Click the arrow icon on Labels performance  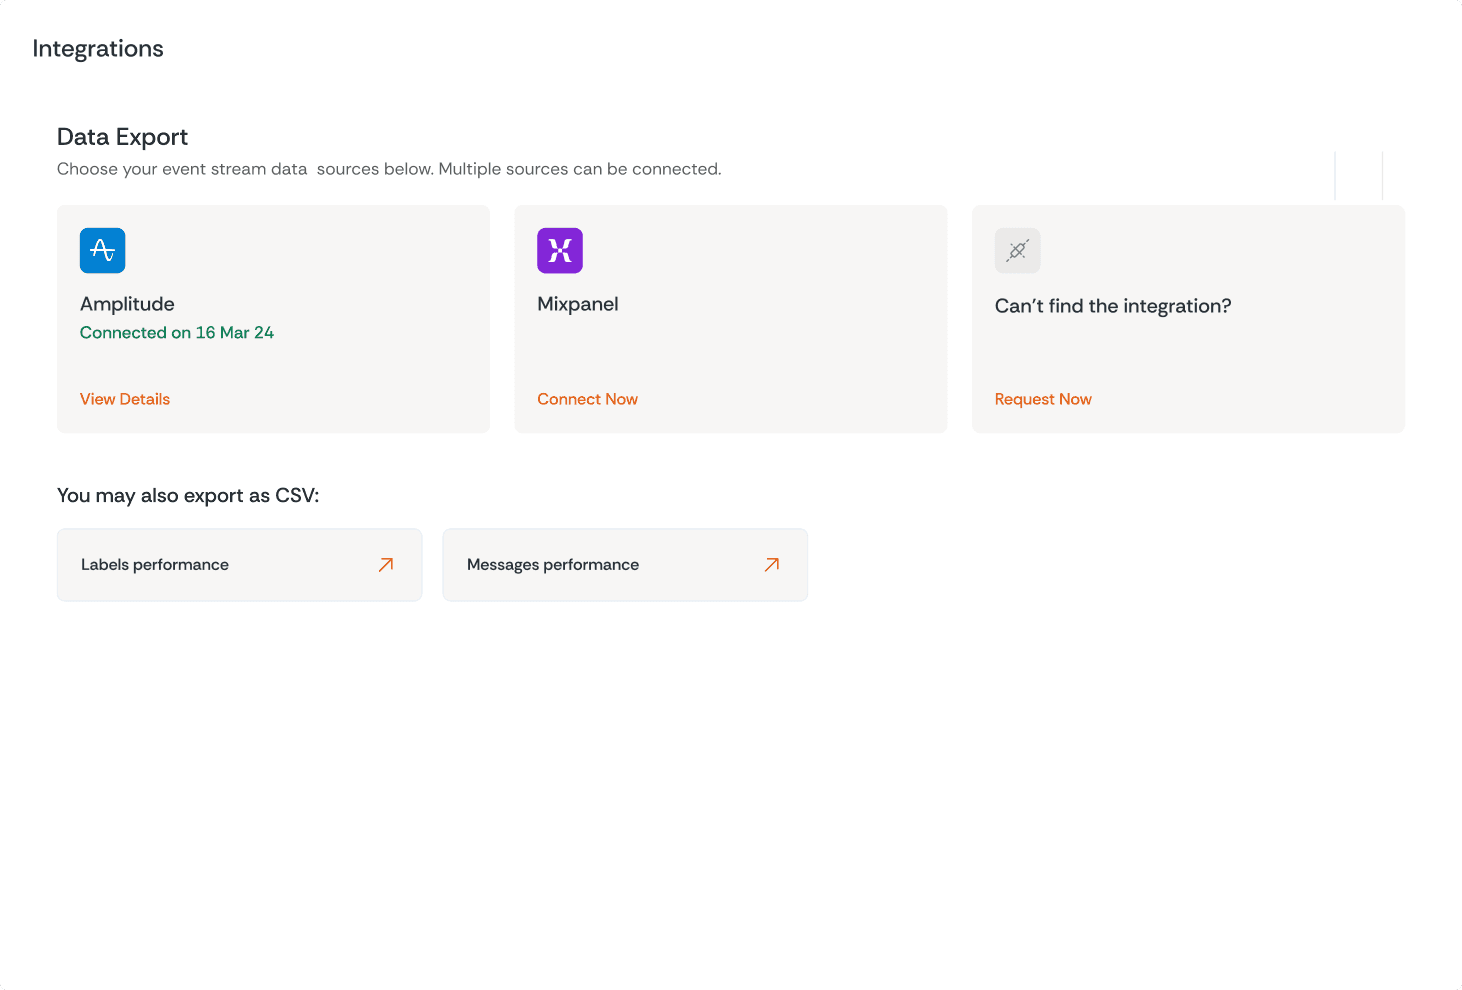[x=385, y=564]
